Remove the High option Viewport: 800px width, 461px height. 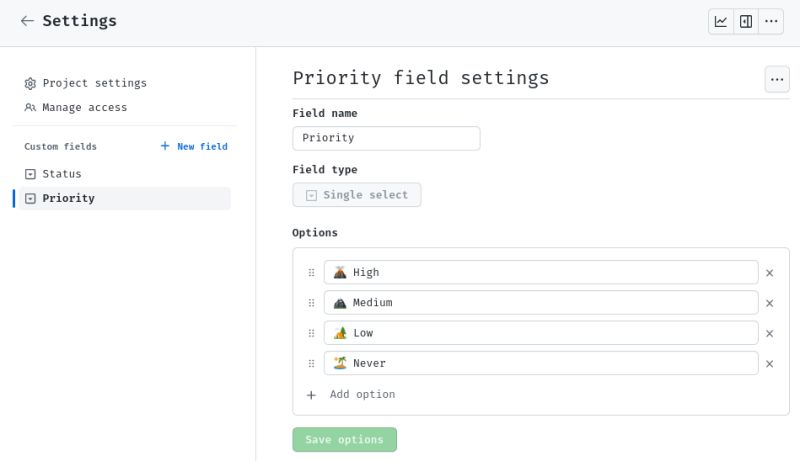(x=770, y=272)
